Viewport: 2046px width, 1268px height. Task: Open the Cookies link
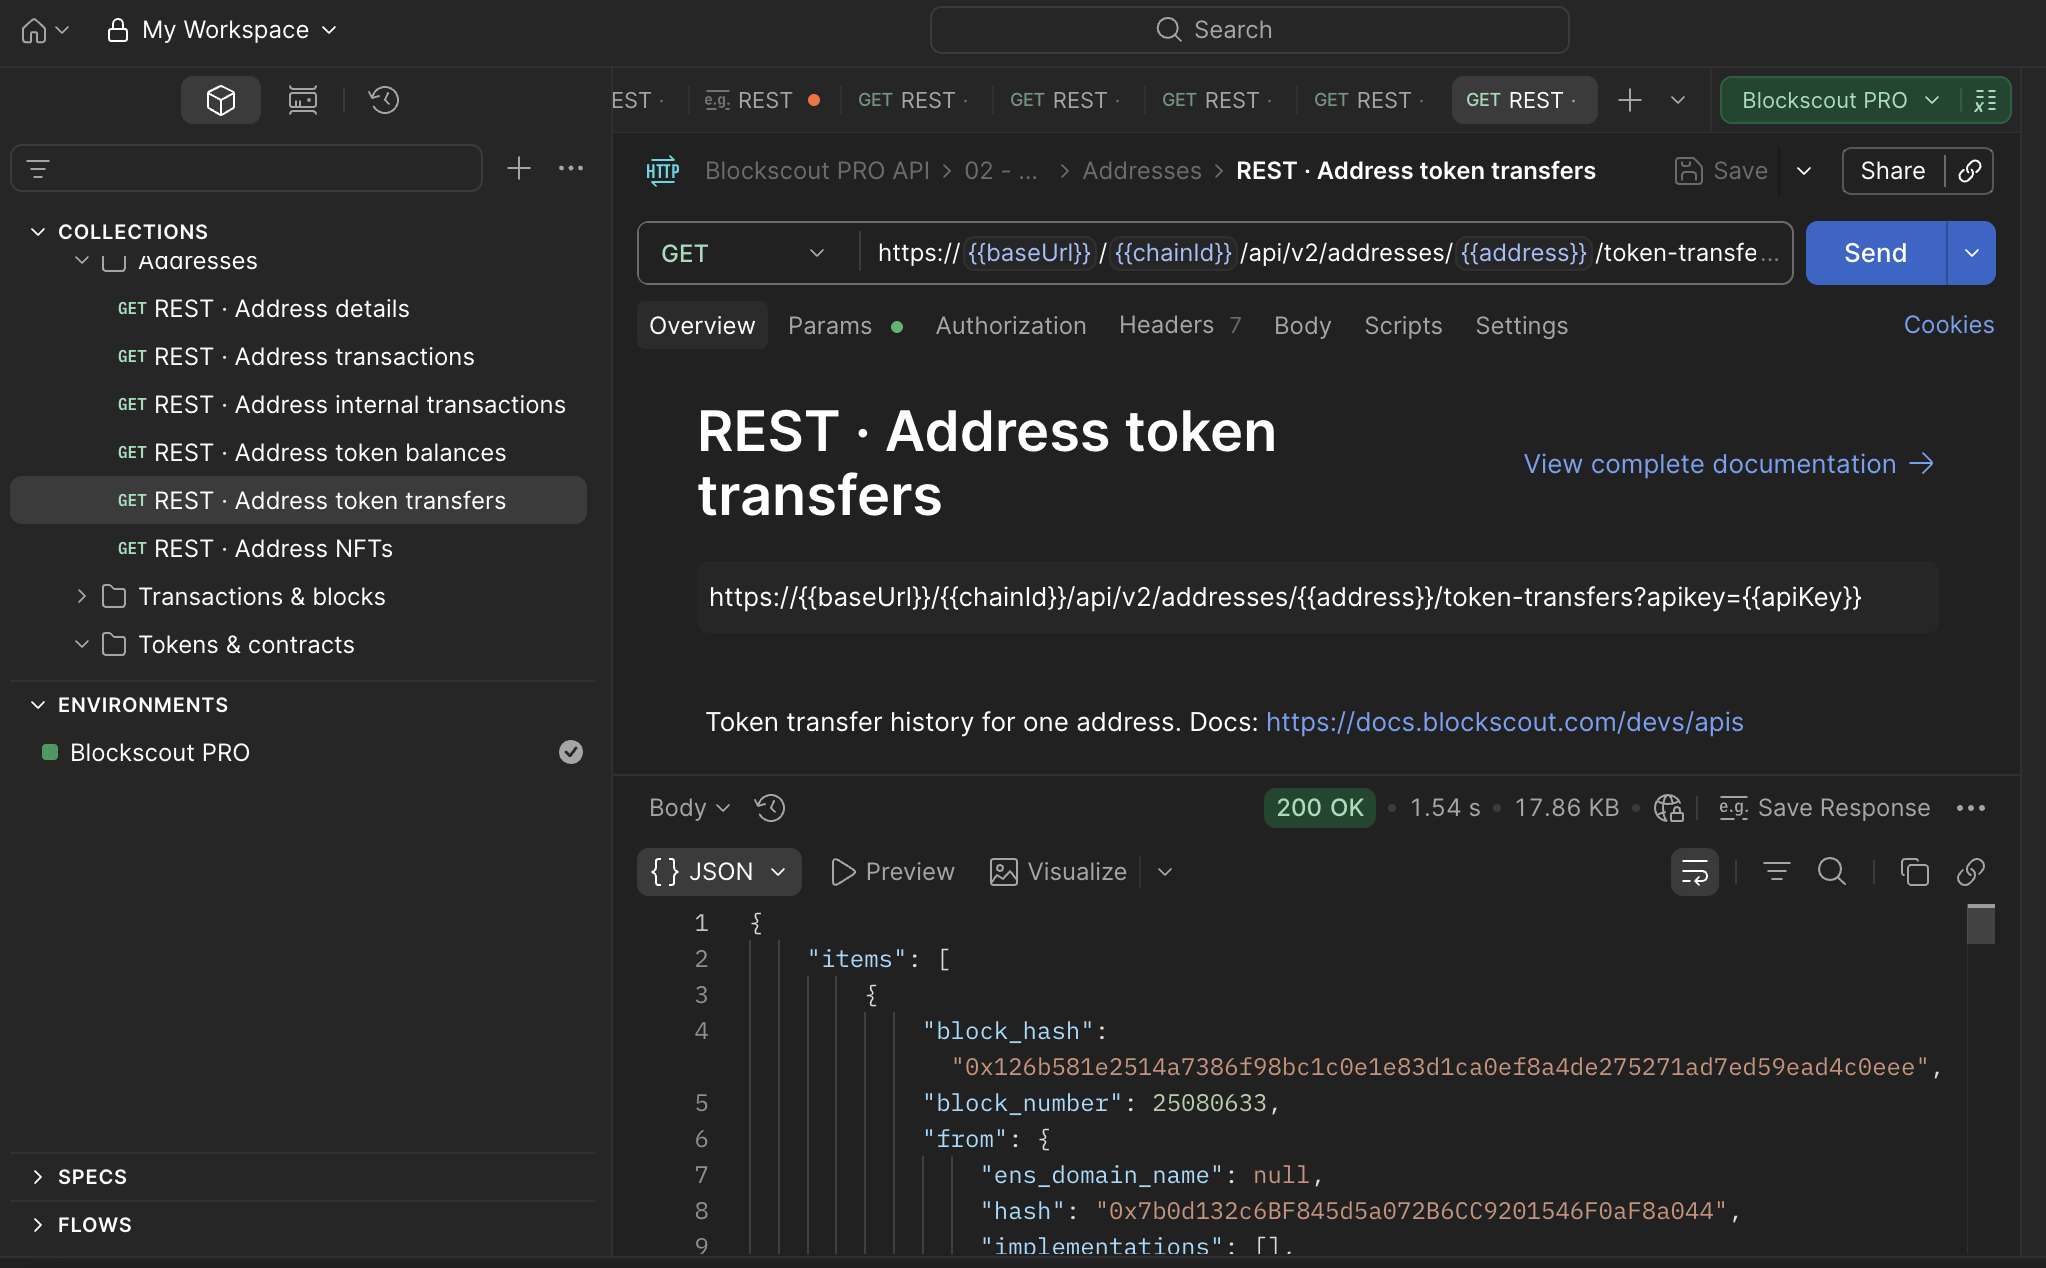pos(1949,325)
